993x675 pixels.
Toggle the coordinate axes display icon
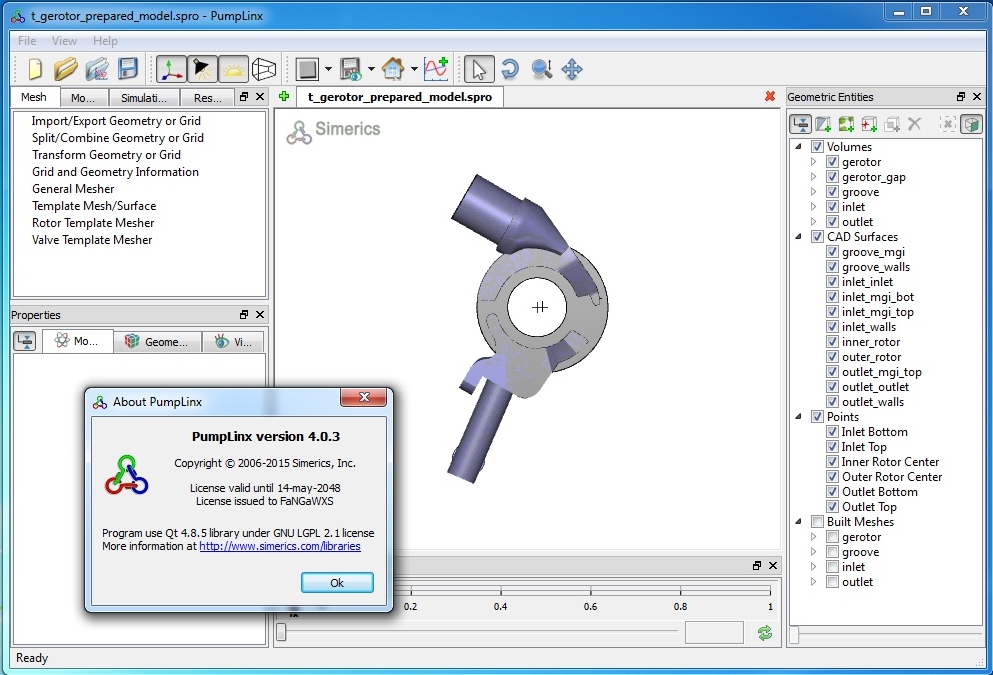point(172,69)
